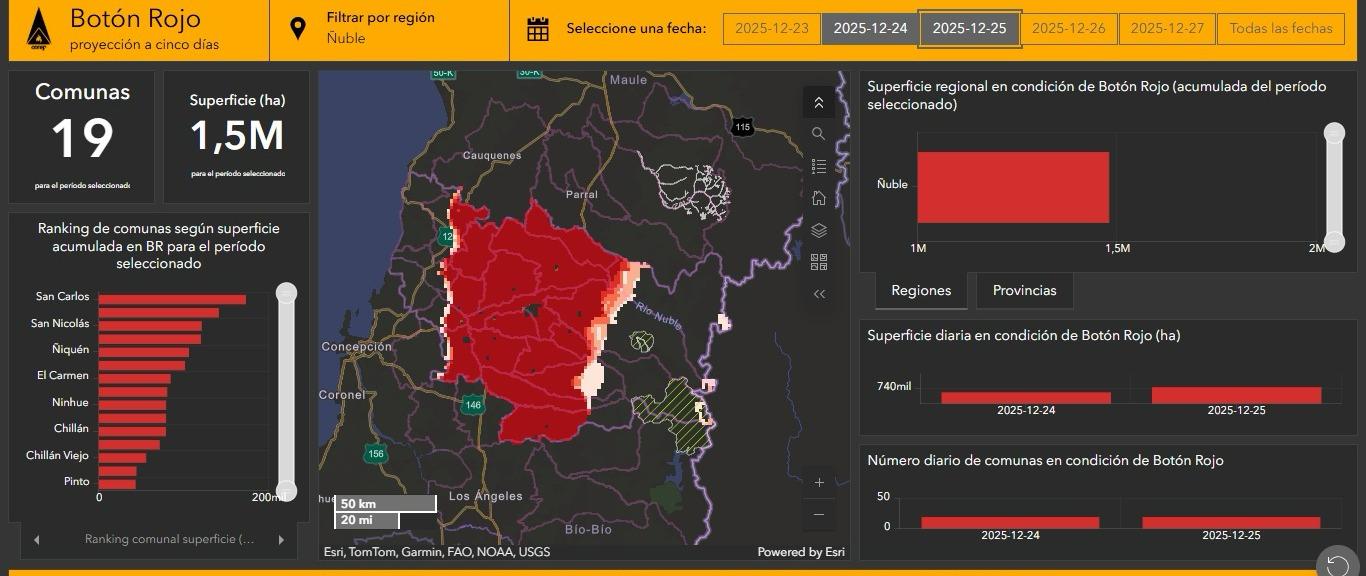Image resolution: width=1366 pixels, height=576 pixels.
Task: Go to next ranking chart page
Action: tap(281, 540)
